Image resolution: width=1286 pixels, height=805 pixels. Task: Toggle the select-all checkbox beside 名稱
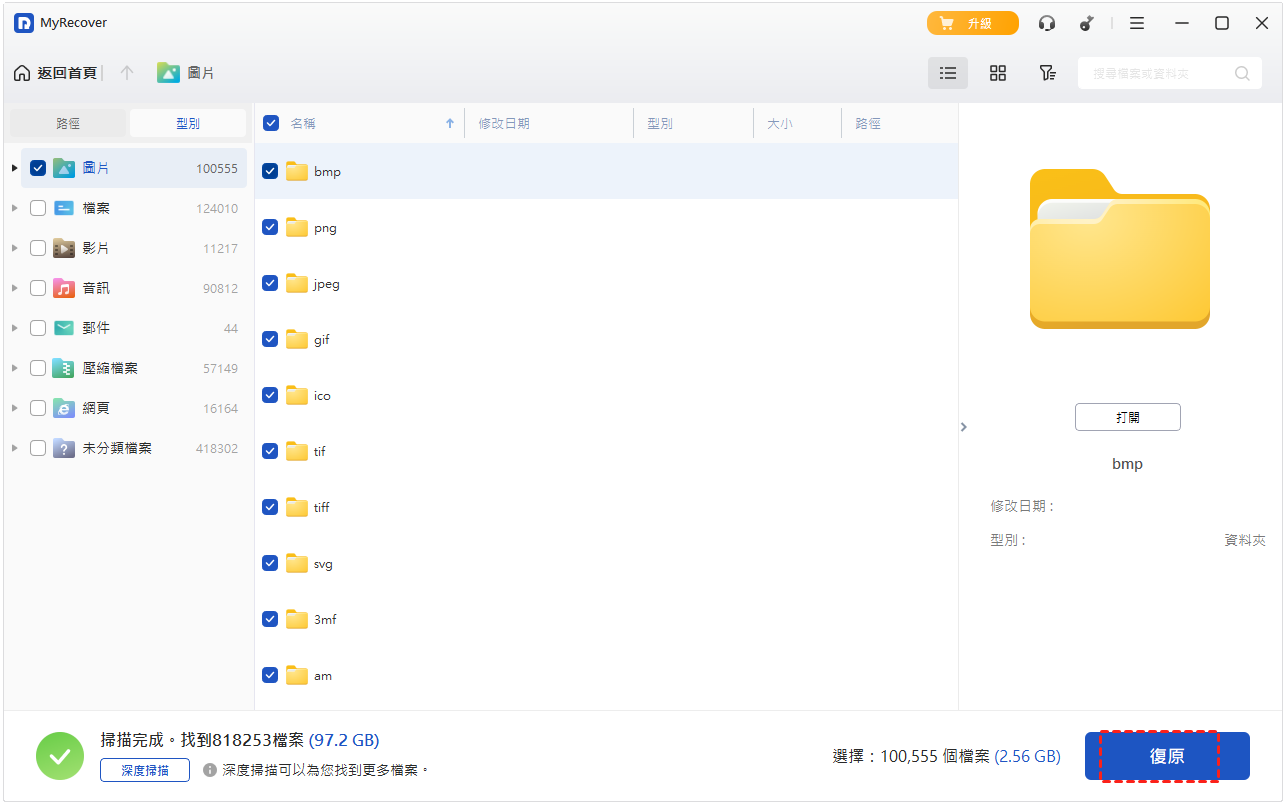coord(270,123)
